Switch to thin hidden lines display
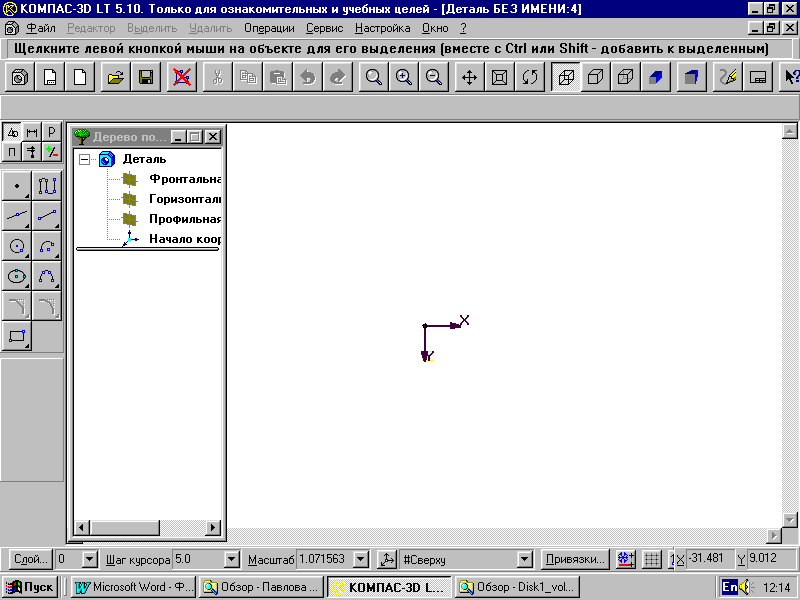Image resolution: width=800 pixels, height=600 pixels. click(626, 78)
